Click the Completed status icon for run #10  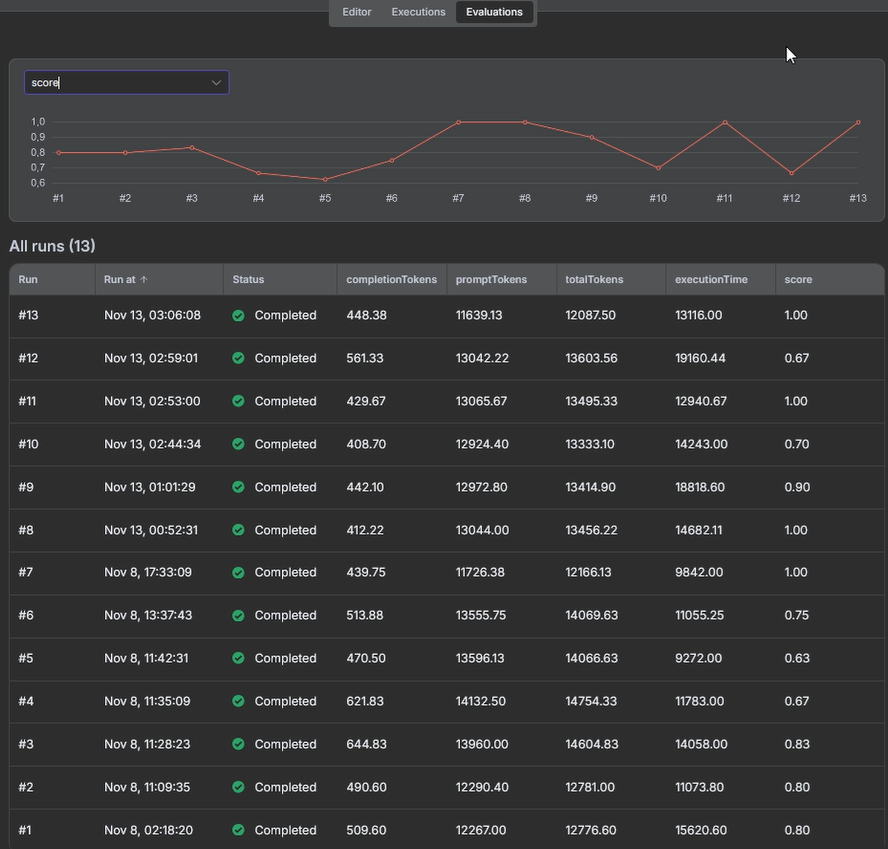[239, 444]
